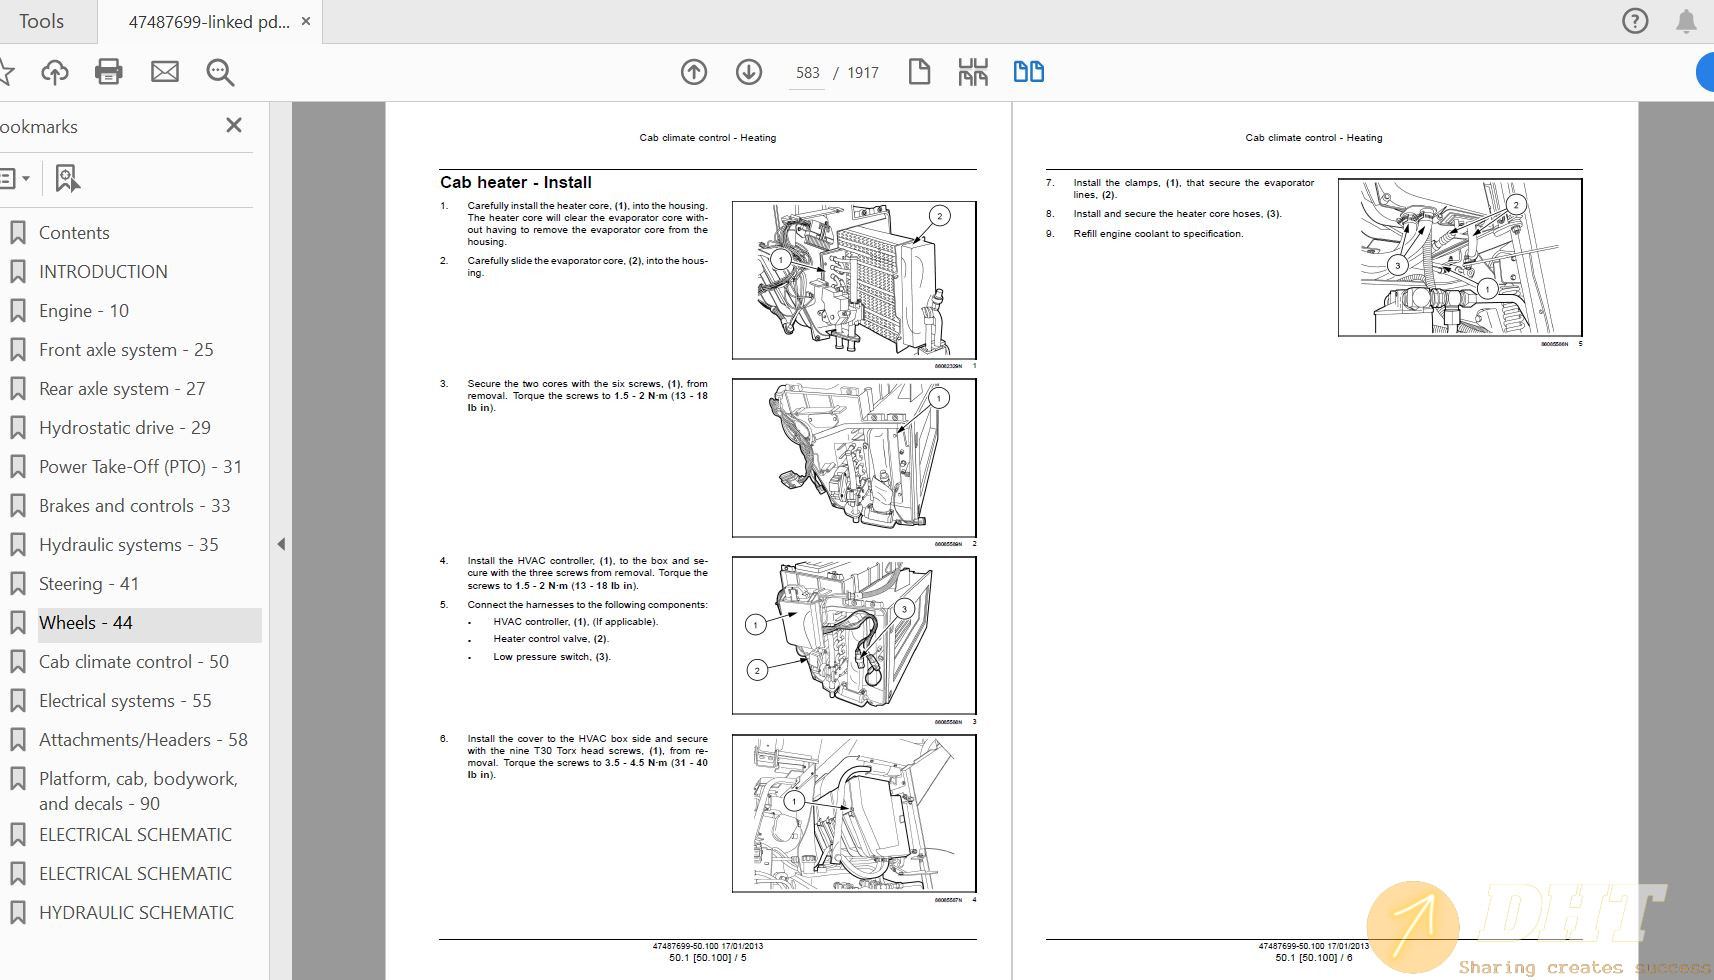1714x980 pixels.
Task: Click the HVAC cover illustration figure 4
Action: [x=854, y=814]
